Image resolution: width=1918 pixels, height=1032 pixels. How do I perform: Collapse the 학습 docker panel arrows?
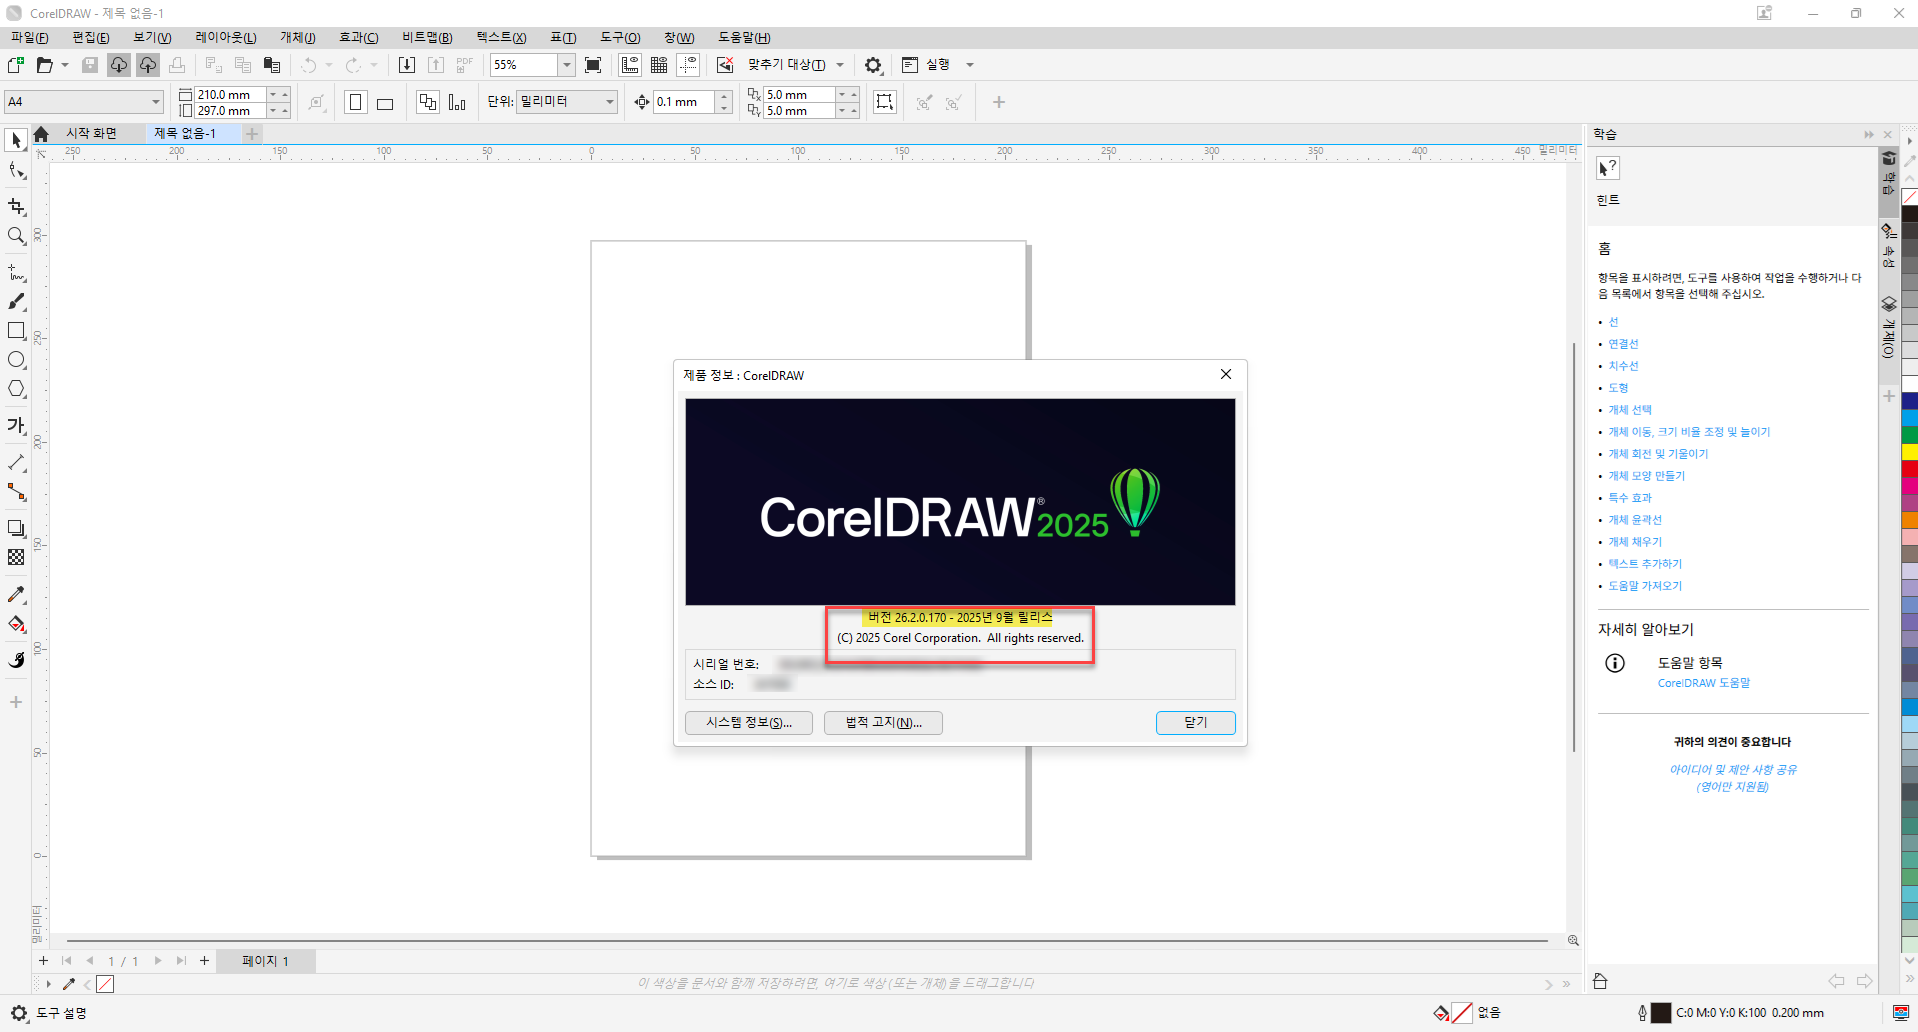[x=1868, y=134]
